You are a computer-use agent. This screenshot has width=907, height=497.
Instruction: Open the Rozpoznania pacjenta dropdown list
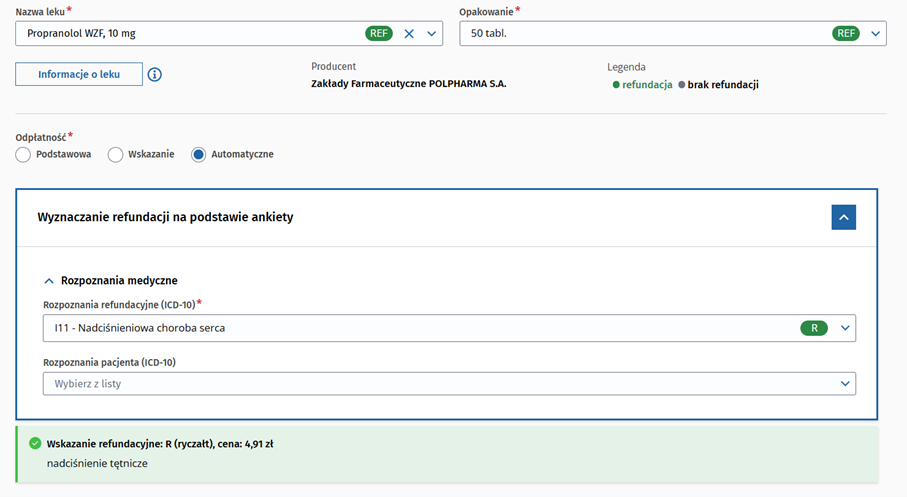[845, 383]
